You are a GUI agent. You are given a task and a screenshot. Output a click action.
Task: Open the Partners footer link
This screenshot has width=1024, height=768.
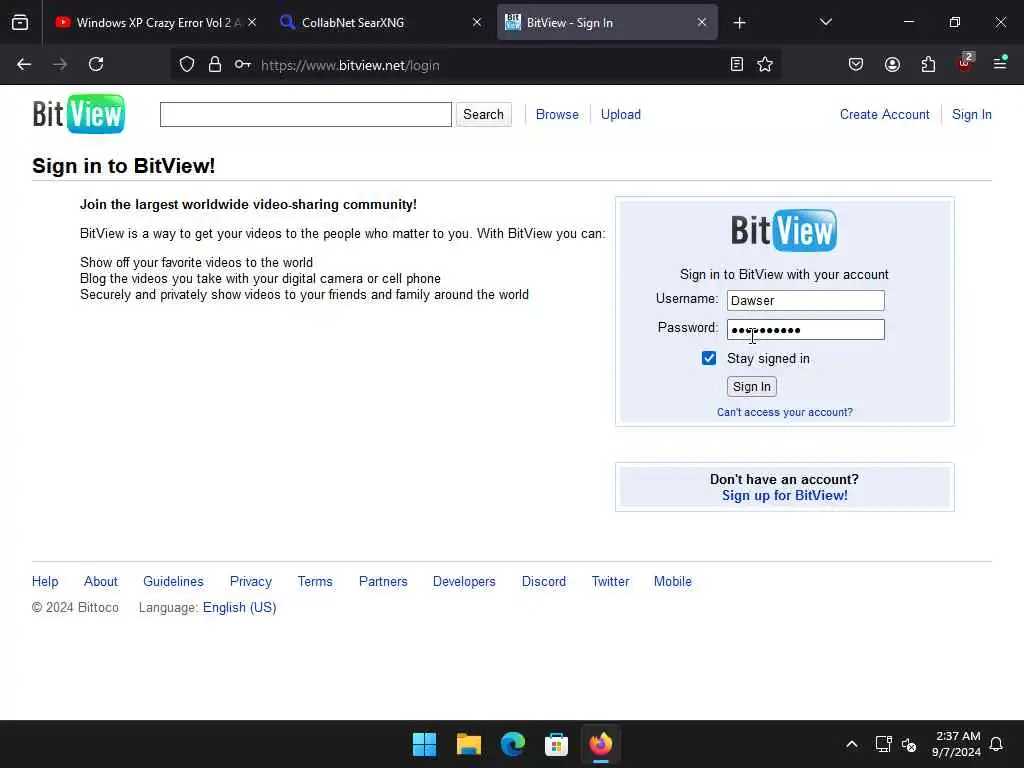tap(383, 581)
